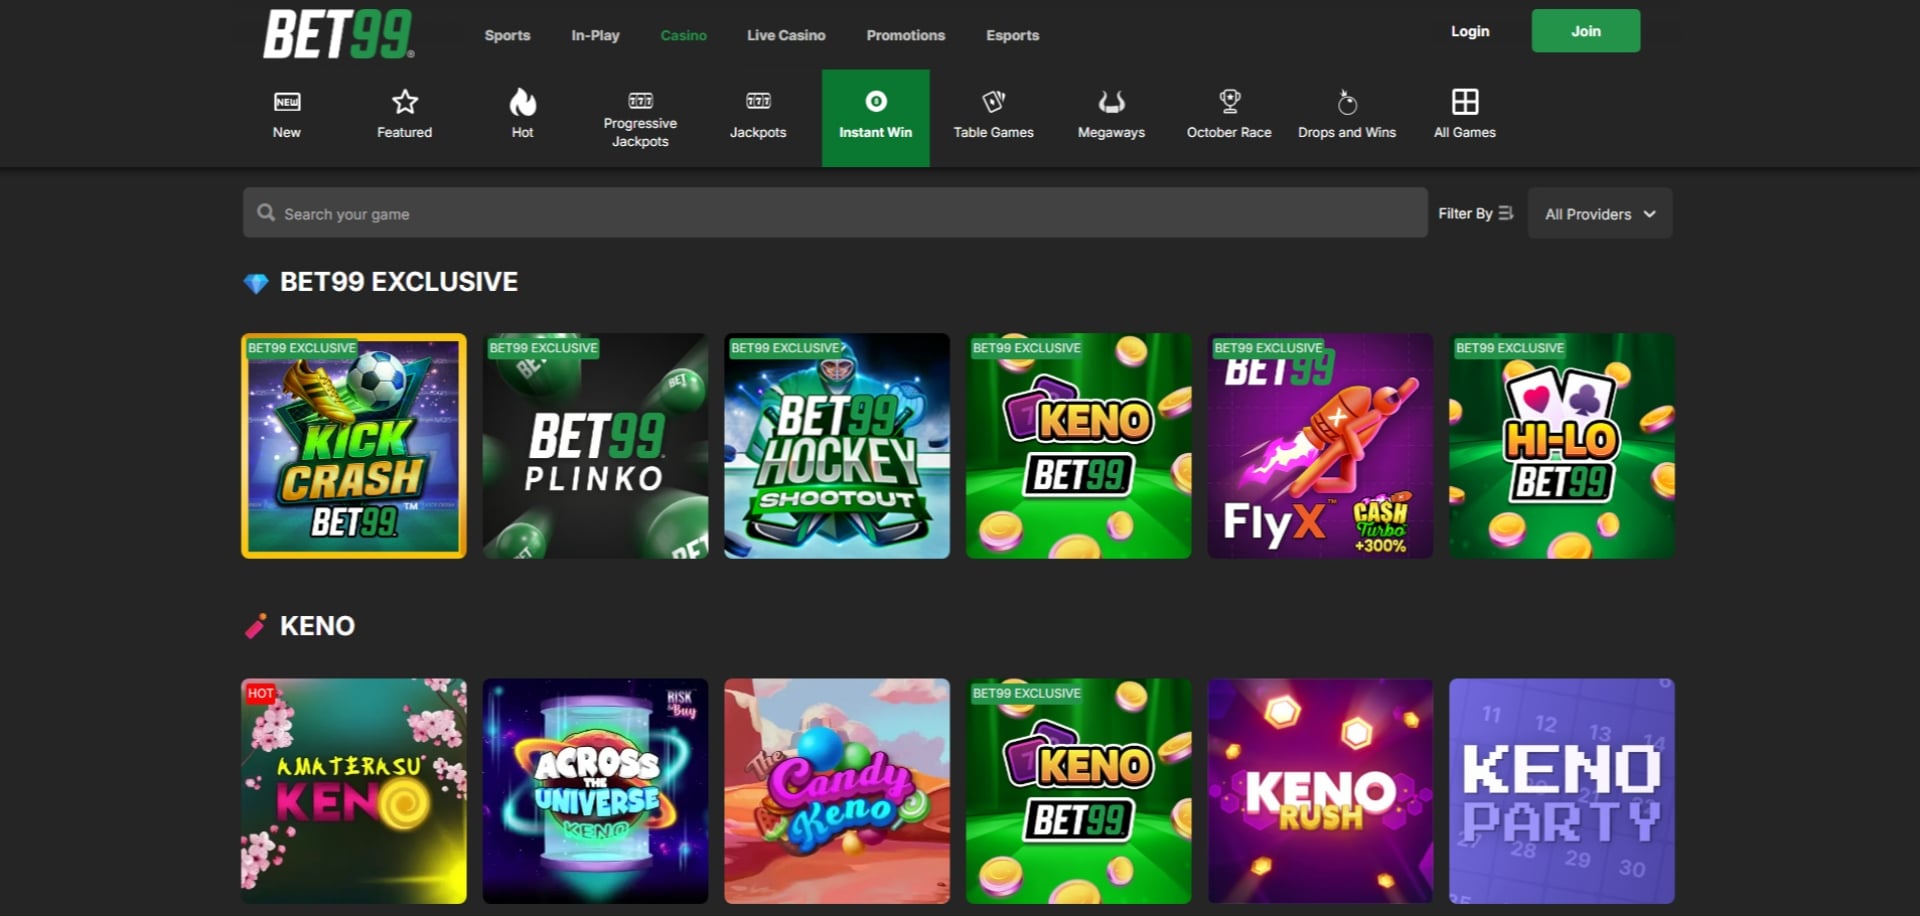This screenshot has height=916, width=1920.
Task: Click the BET99 EXCLUSIVE section heading
Action: click(x=399, y=282)
